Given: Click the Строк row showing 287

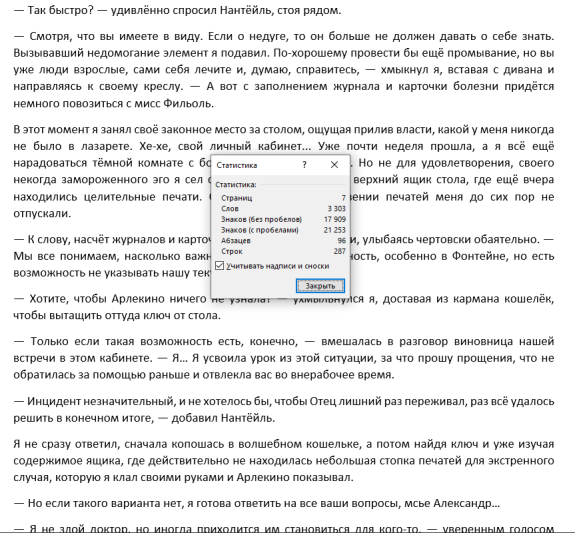Looking at the screenshot, I should [x=283, y=251].
